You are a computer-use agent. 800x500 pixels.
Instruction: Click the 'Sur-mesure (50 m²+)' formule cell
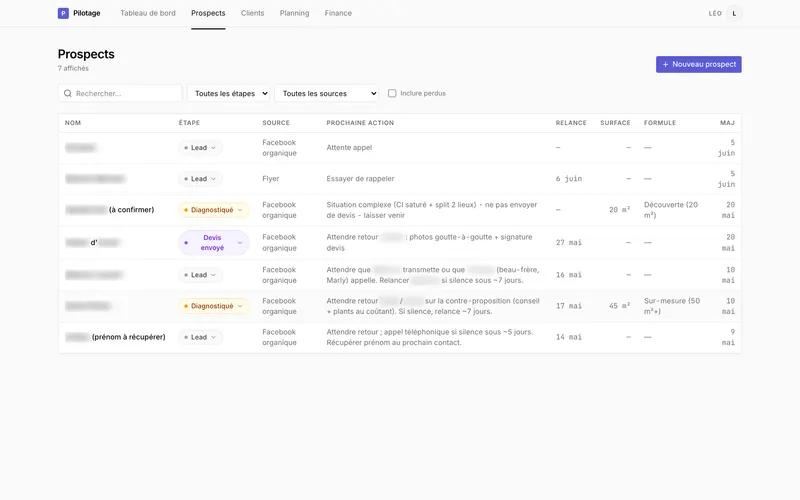pyautogui.click(x=672, y=306)
